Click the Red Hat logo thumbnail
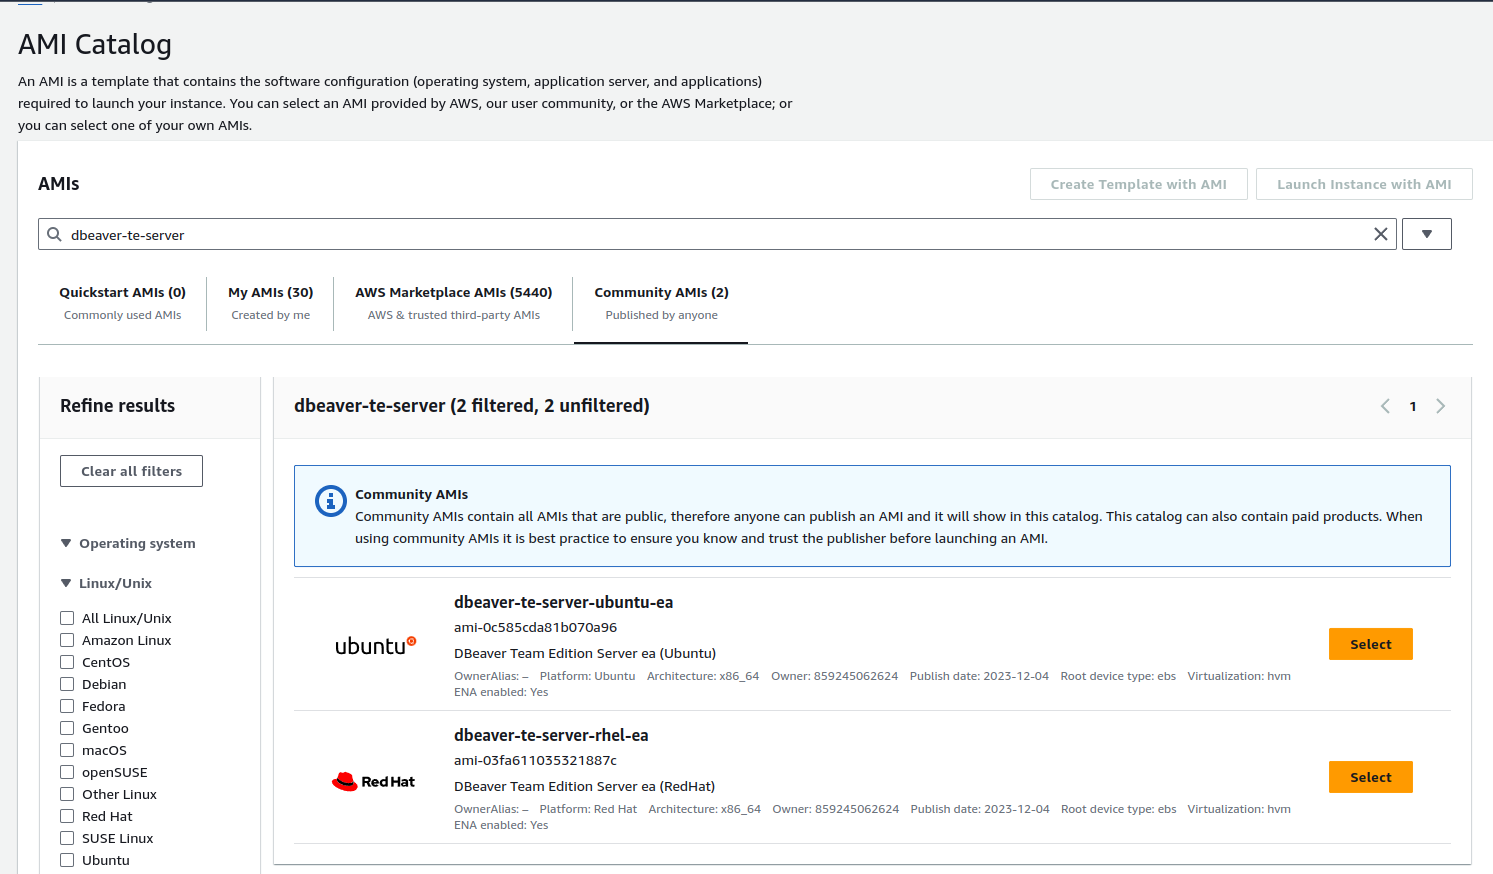The width and height of the screenshot is (1493, 874). 373,781
